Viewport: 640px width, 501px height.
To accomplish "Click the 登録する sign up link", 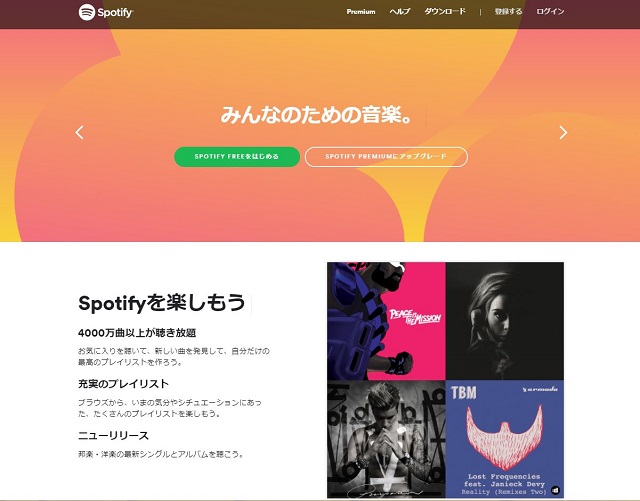I will tap(508, 11).
